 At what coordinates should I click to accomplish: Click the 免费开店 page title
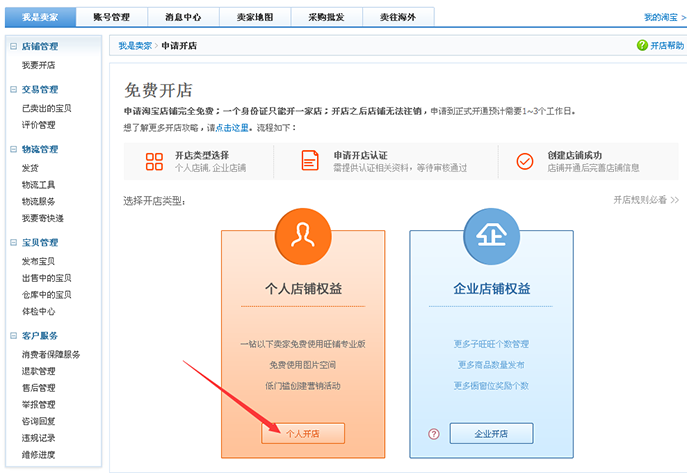click(158, 90)
